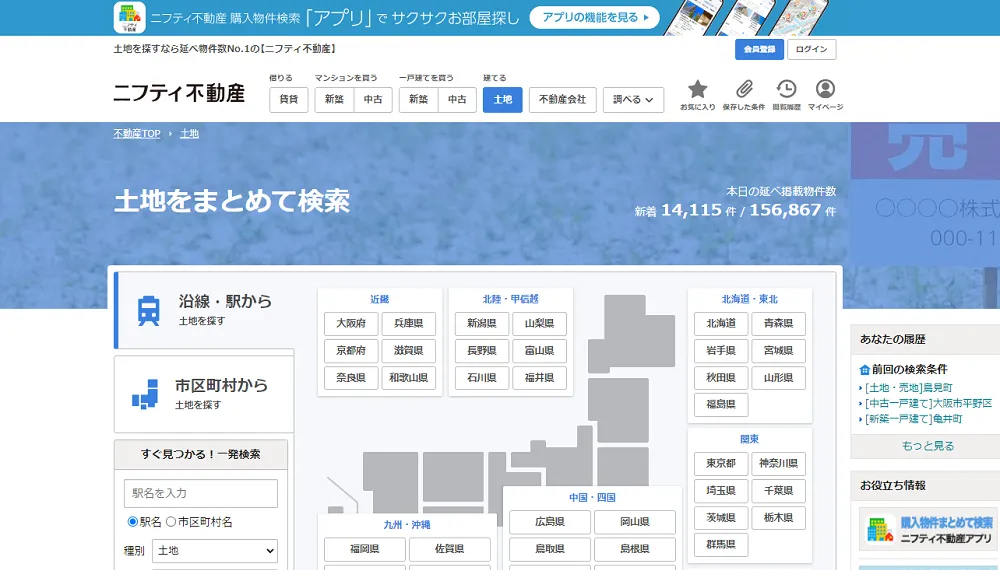Viewport: 1000px width, 570px height.
Task: Choose 奈良県 prefecture
Action: click(351, 377)
